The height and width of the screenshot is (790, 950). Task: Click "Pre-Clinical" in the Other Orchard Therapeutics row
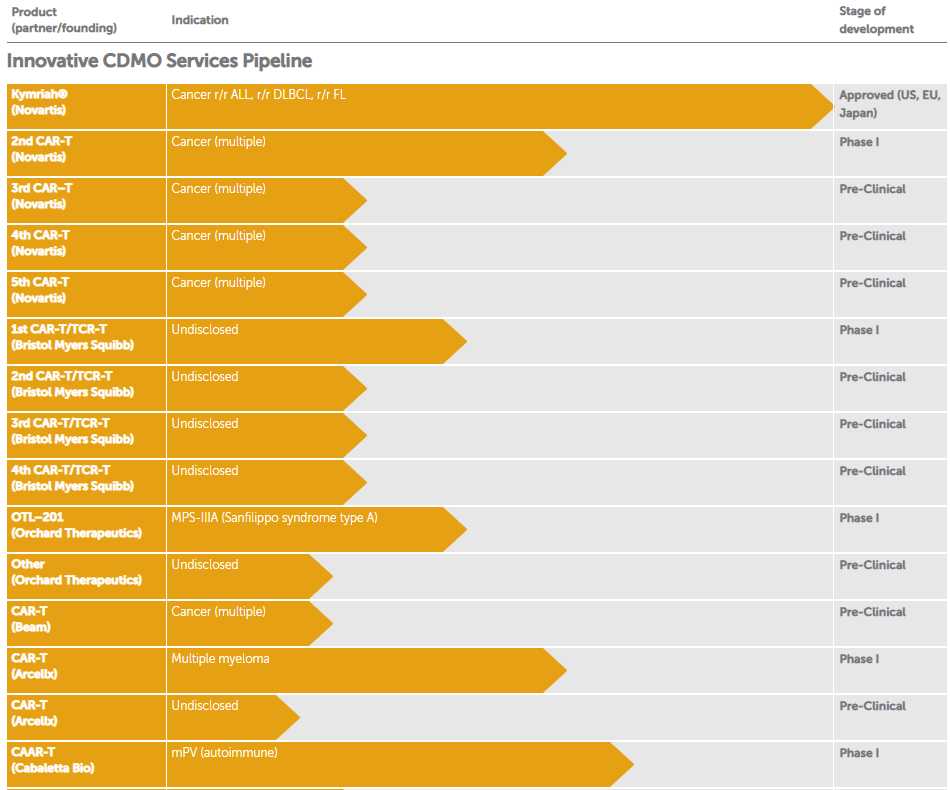pos(872,565)
